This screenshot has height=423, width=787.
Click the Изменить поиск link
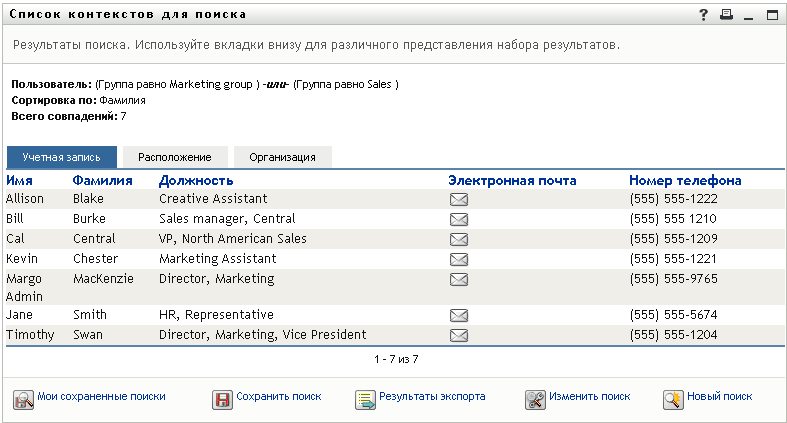(589, 396)
